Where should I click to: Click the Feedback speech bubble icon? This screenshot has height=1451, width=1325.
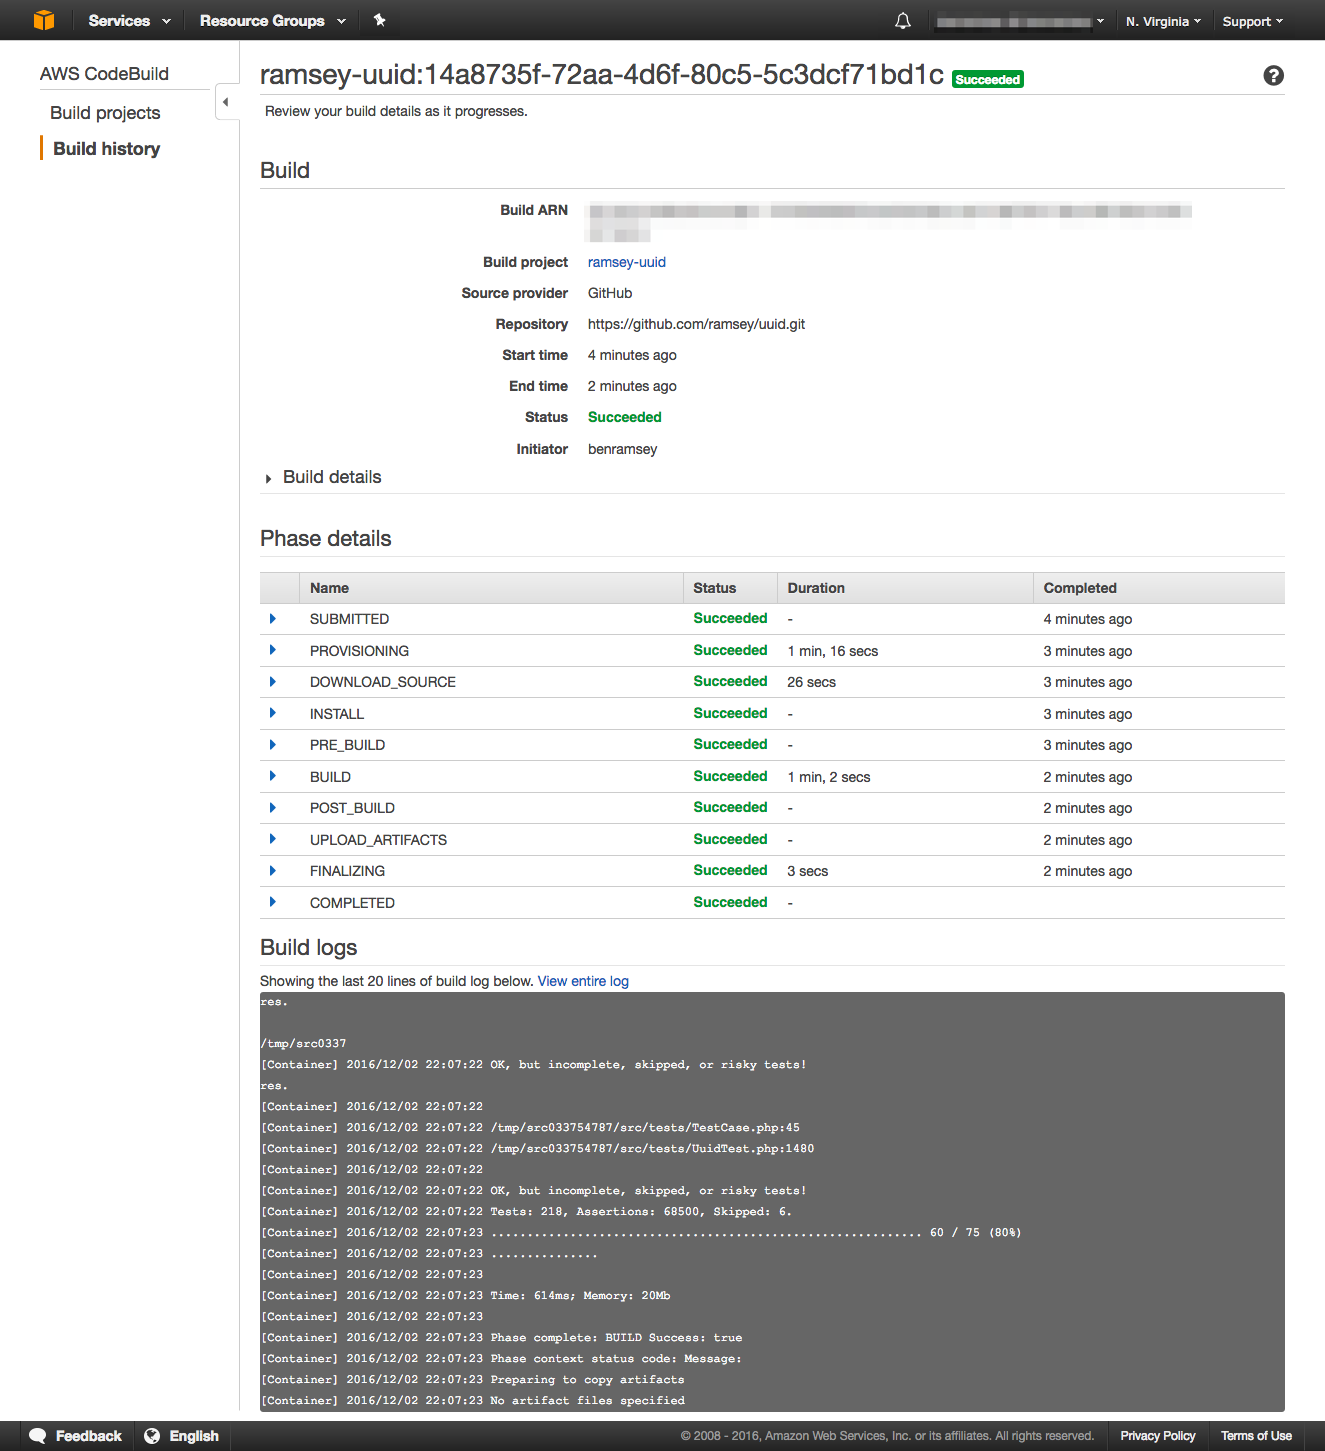[x=38, y=1436]
